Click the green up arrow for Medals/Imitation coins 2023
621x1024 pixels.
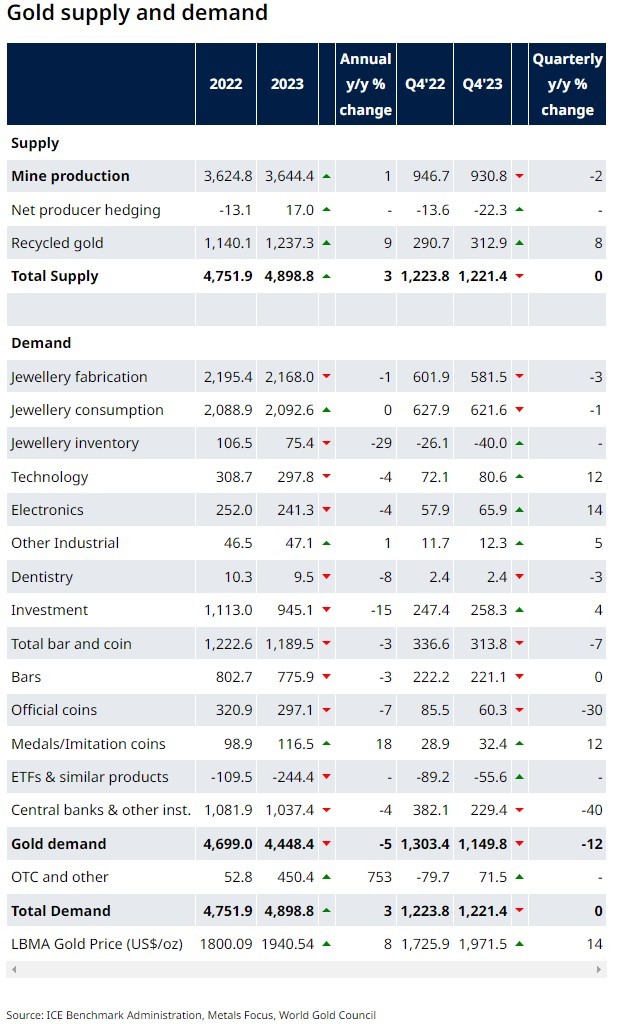pyautogui.click(x=326, y=743)
